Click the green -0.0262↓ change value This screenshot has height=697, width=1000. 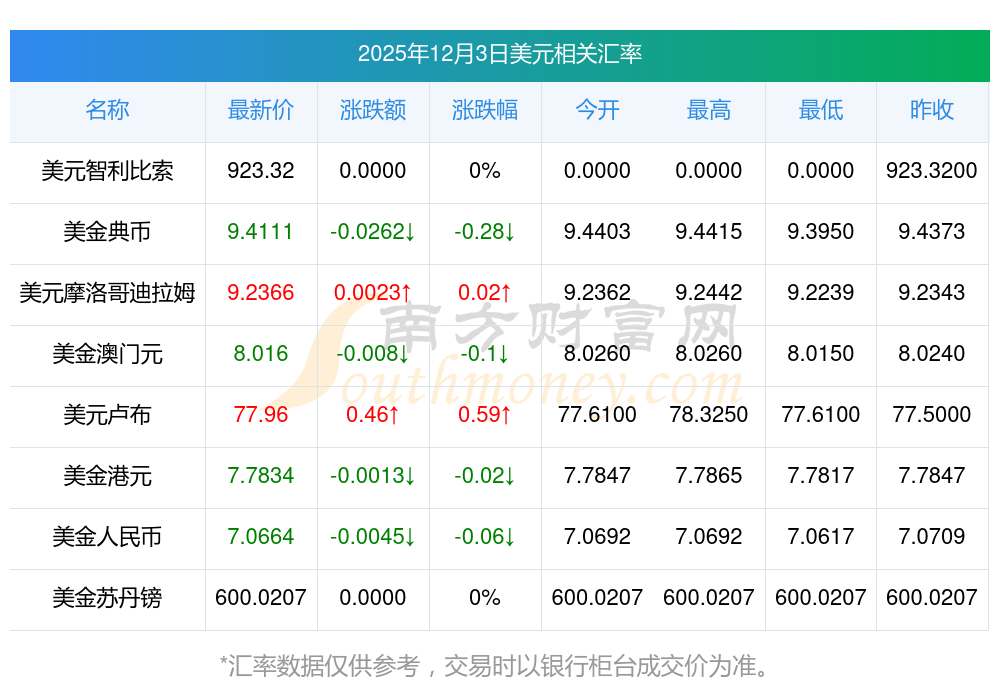click(373, 232)
